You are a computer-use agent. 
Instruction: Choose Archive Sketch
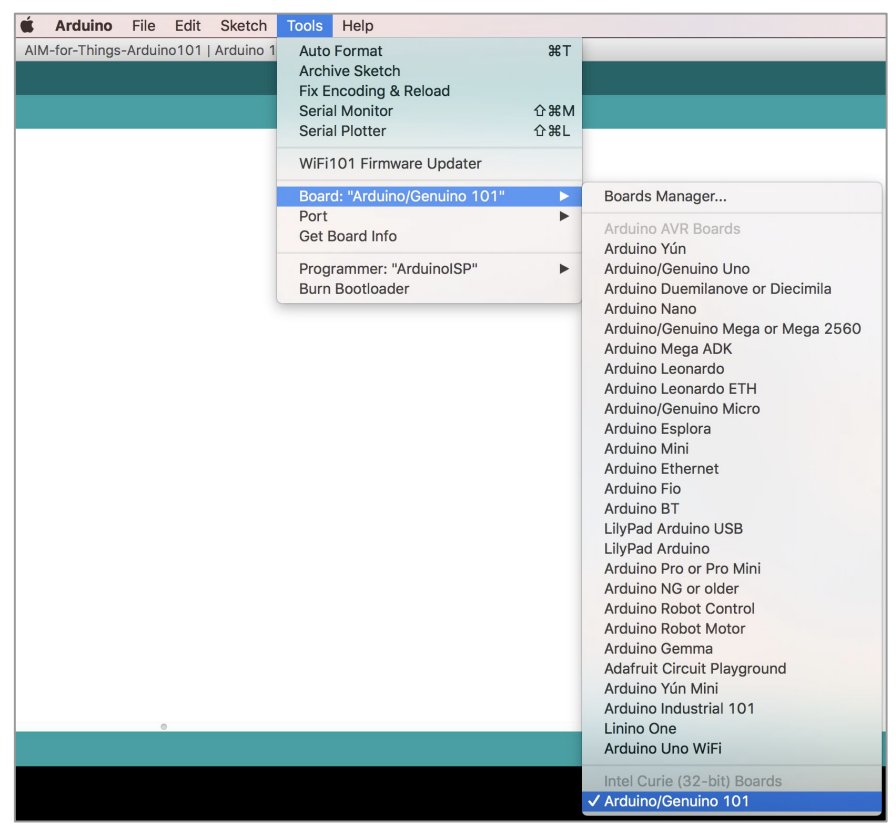pos(429,71)
